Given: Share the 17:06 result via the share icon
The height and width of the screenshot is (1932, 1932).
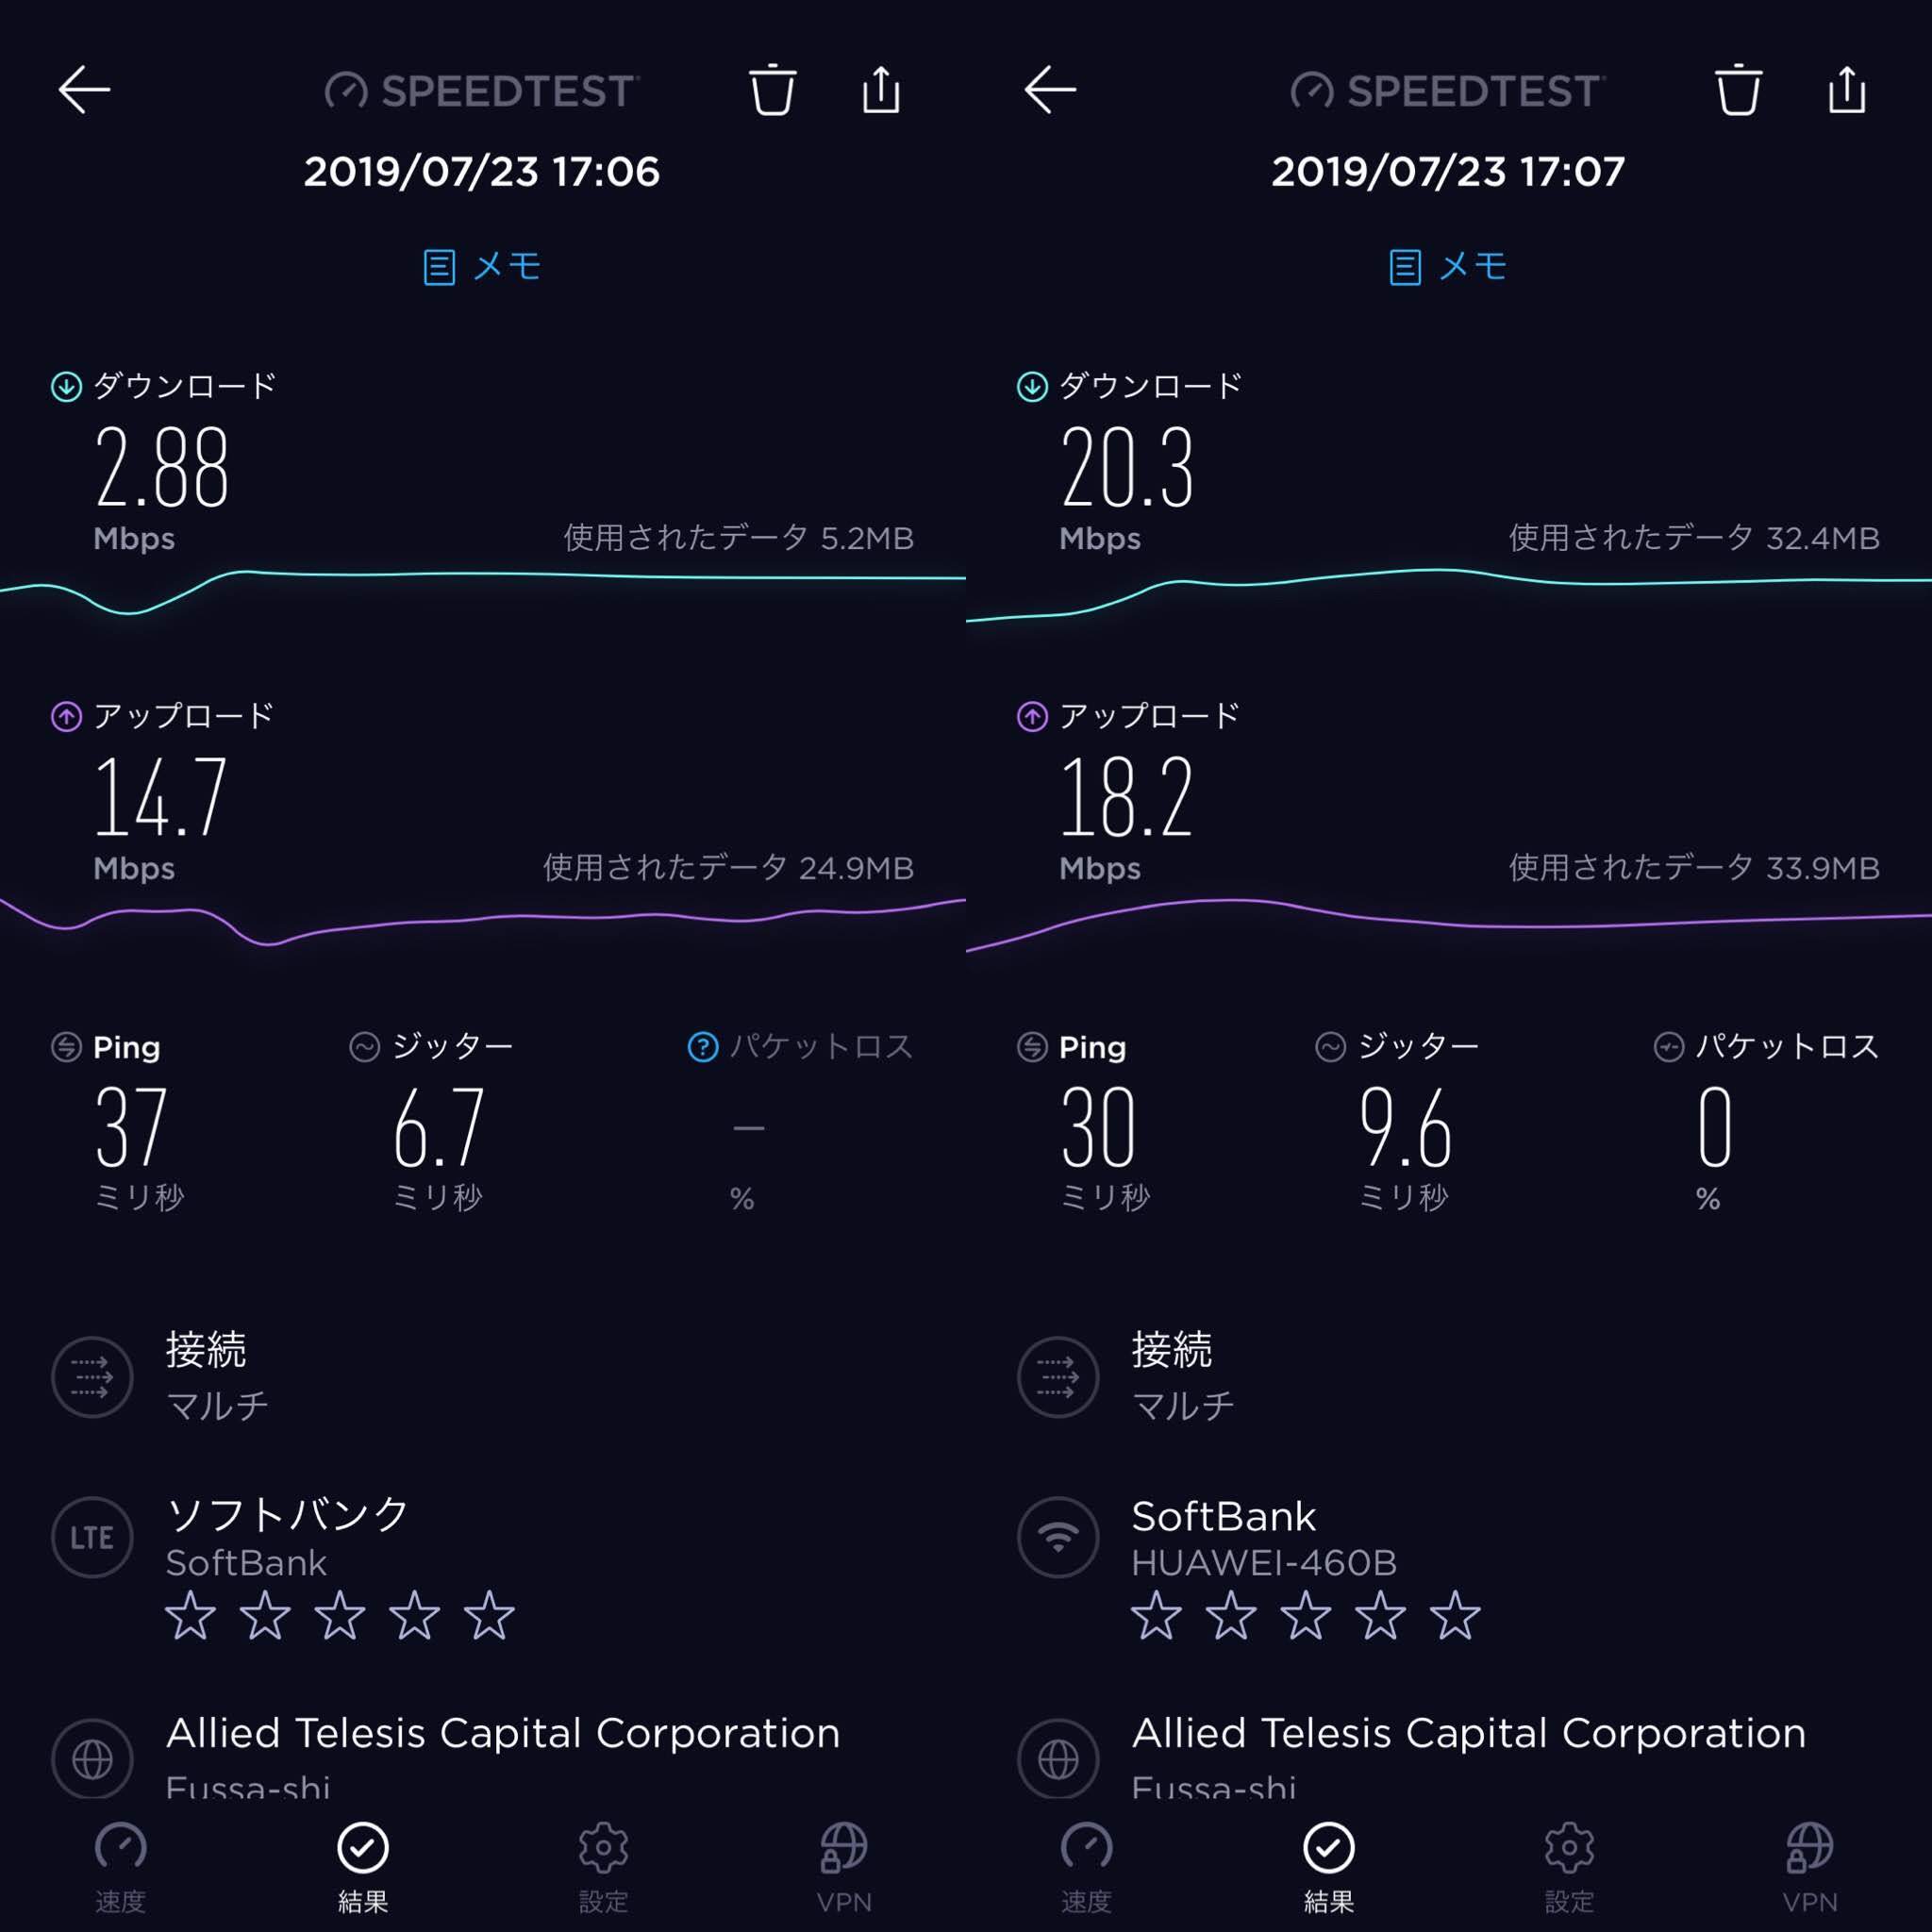Looking at the screenshot, I should click(x=880, y=89).
